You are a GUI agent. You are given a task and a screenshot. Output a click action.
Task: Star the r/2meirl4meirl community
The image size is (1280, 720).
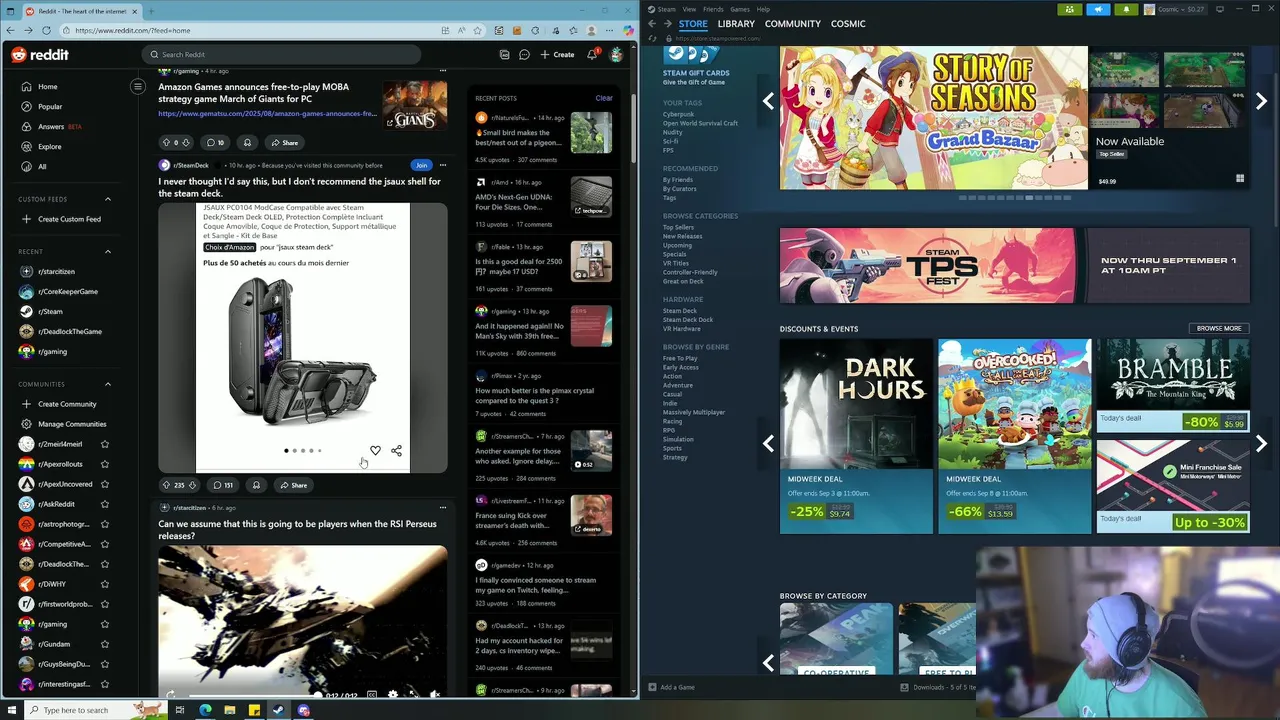(105, 444)
